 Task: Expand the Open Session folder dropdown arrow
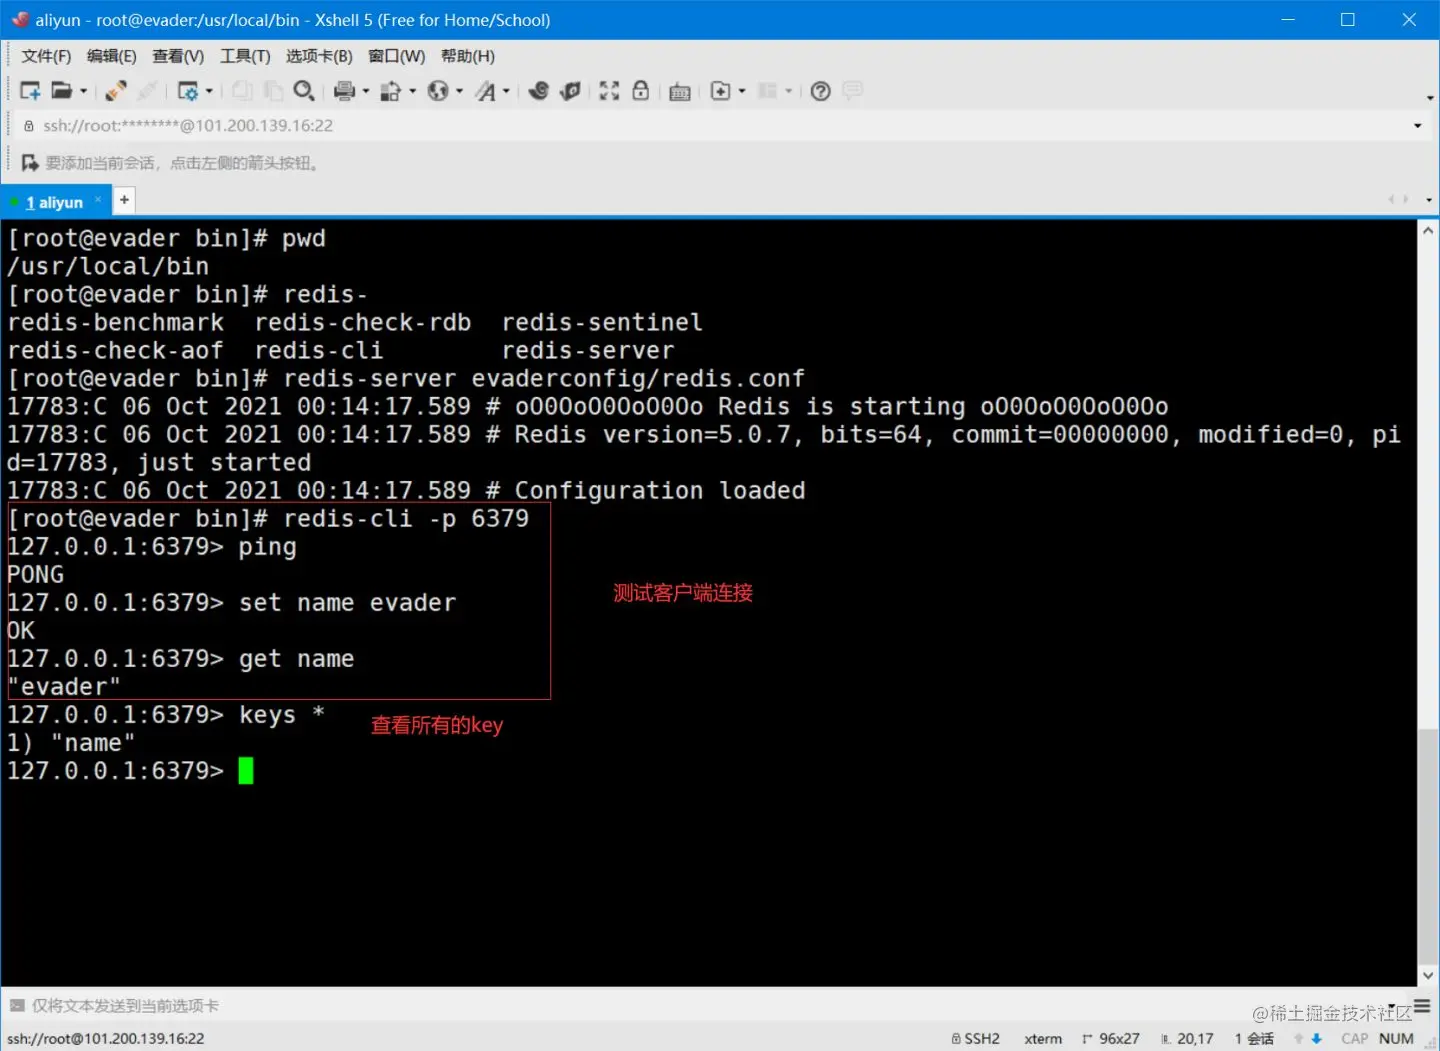(x=83, y=91)
